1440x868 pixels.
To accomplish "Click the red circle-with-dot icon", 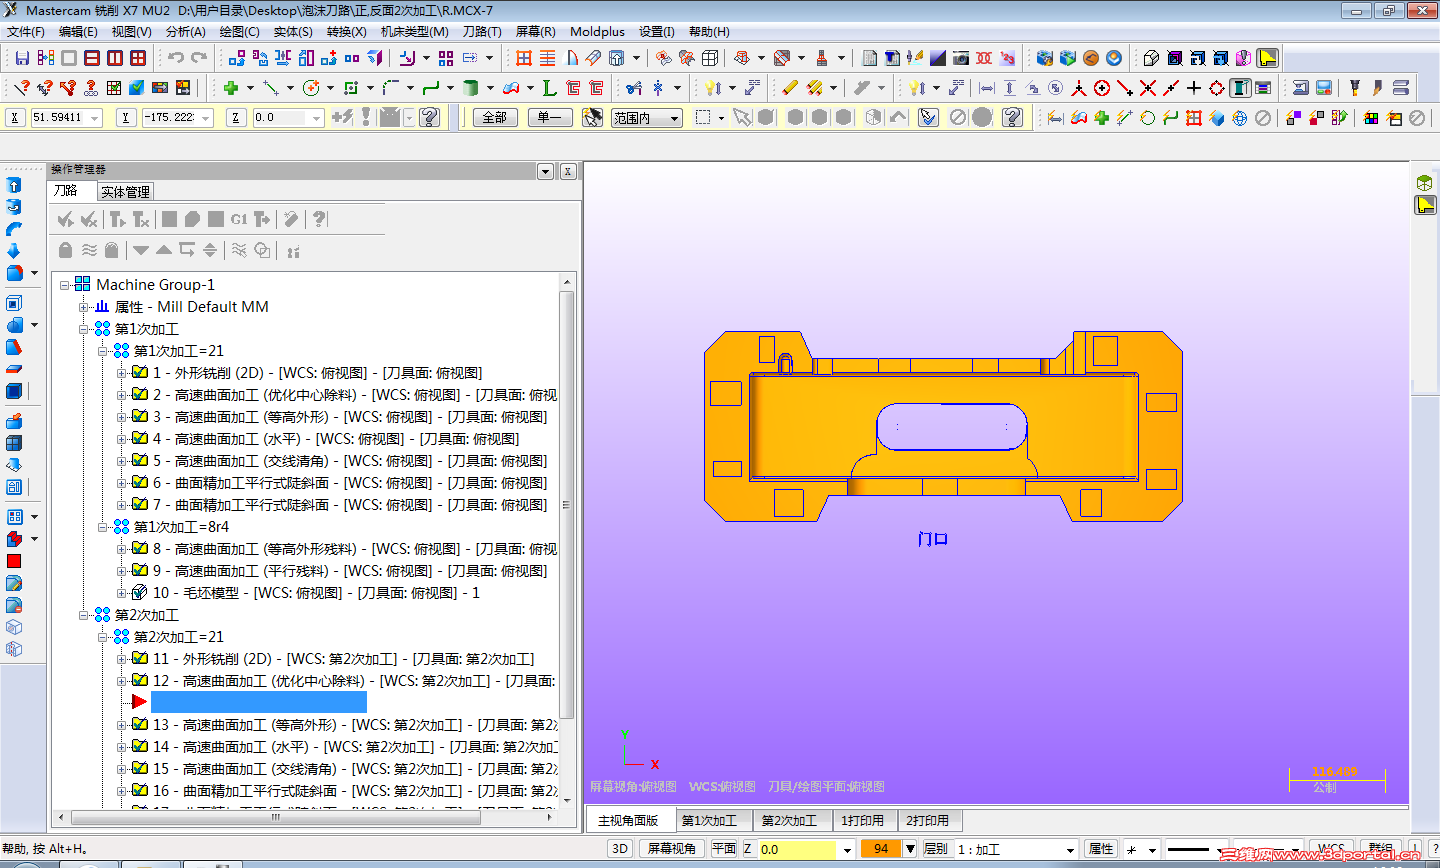I will 1102,88.
